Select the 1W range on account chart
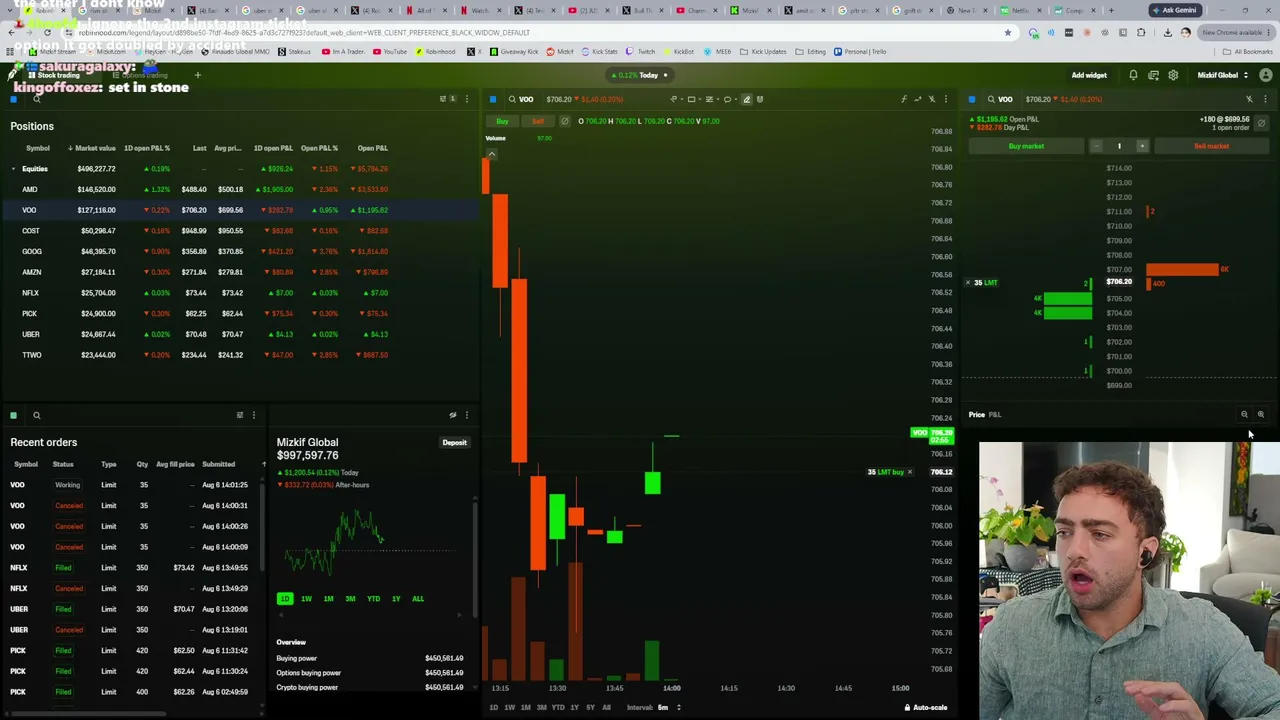 point(306,599)
